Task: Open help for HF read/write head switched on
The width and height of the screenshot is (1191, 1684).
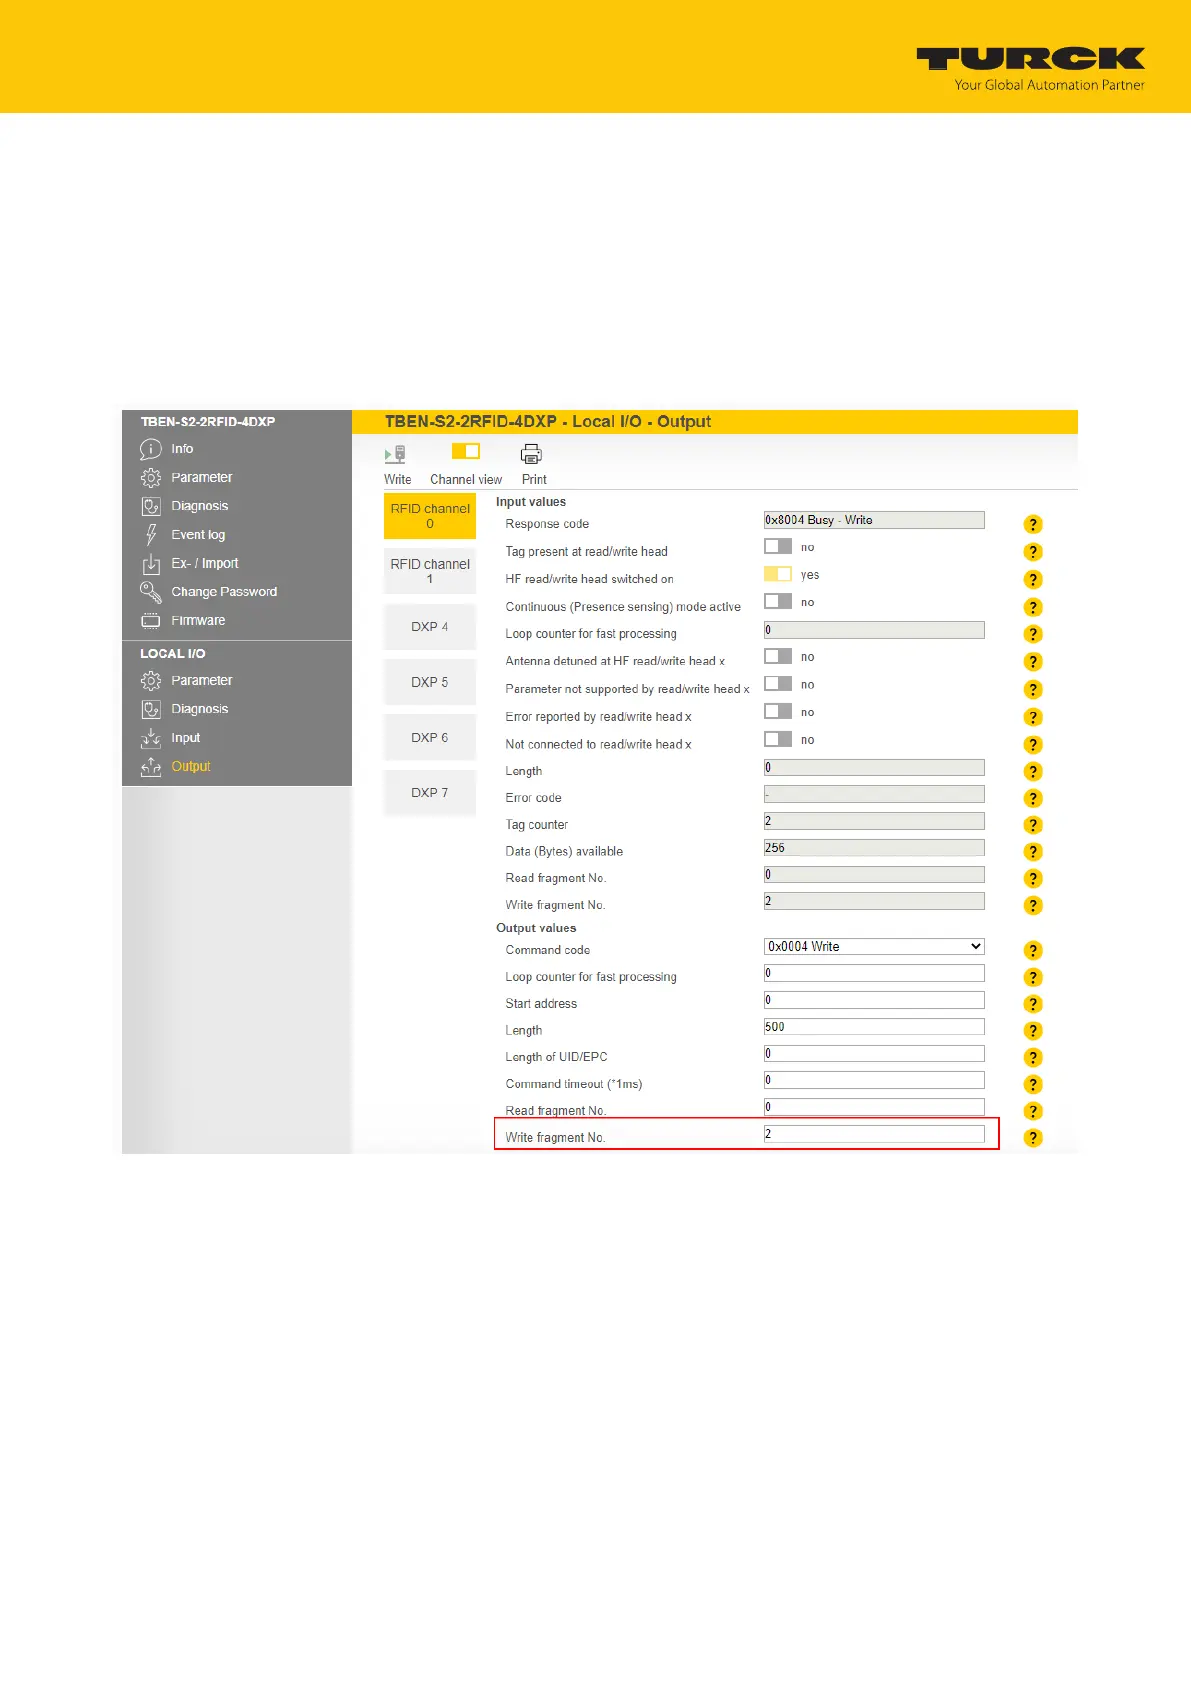Action: point(1033,580)
